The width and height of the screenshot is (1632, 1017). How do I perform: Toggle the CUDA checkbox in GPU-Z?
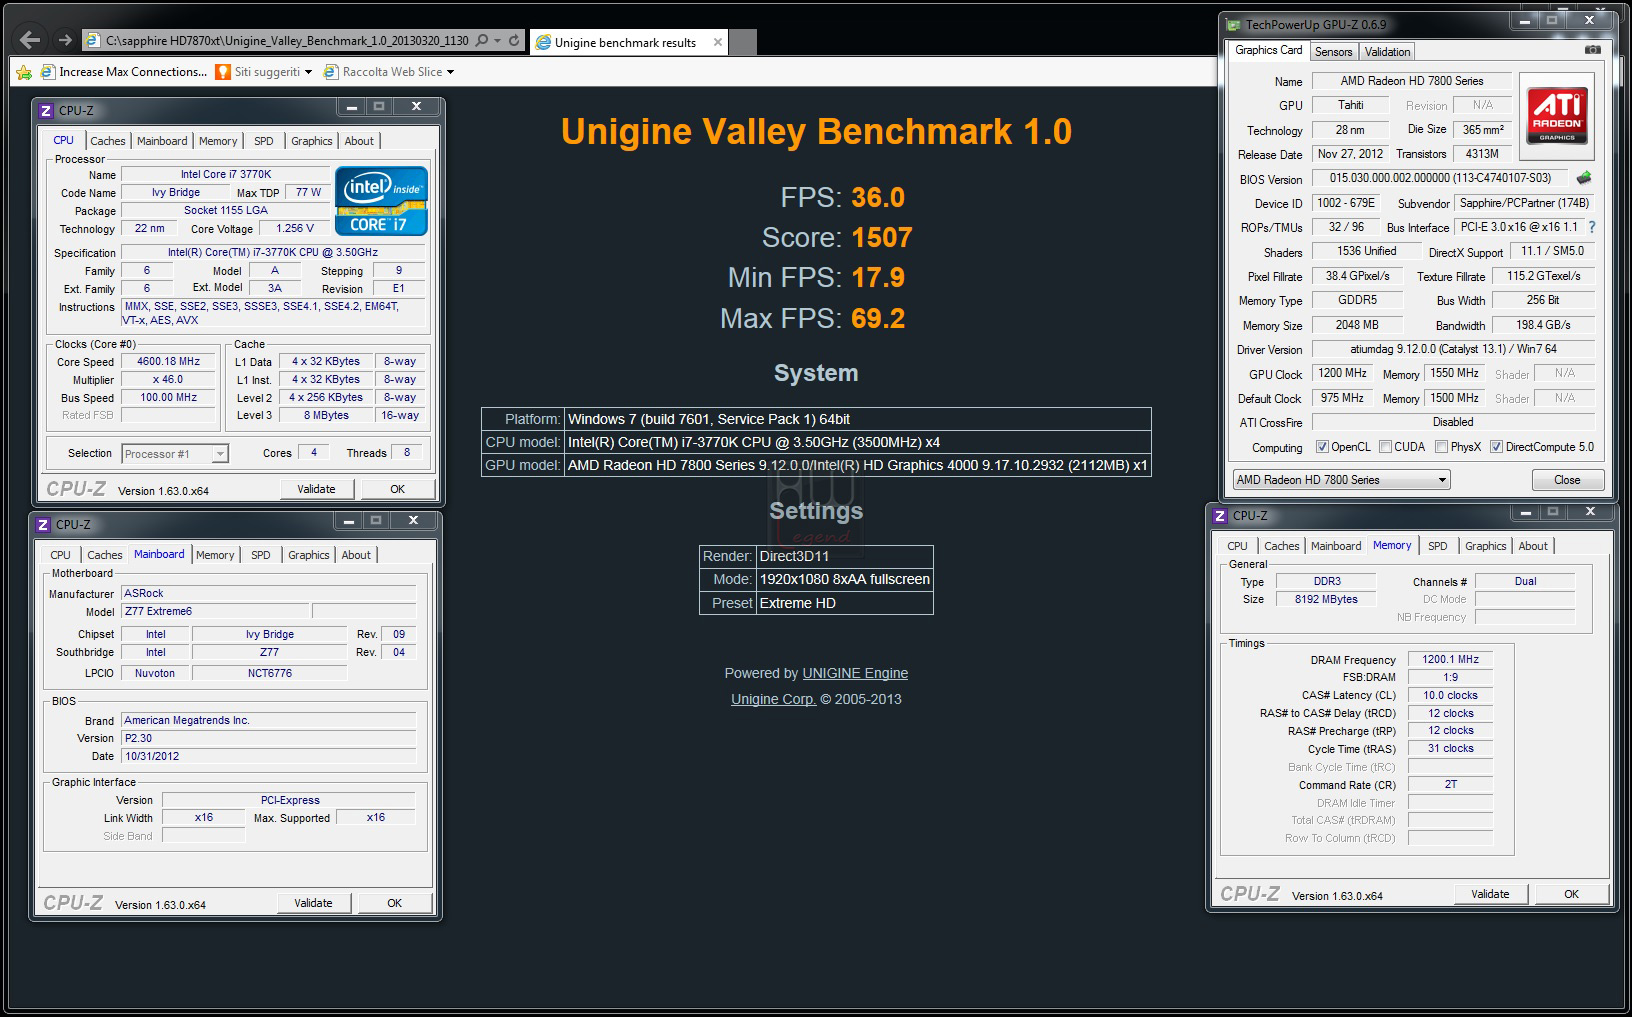[1385, 447]
